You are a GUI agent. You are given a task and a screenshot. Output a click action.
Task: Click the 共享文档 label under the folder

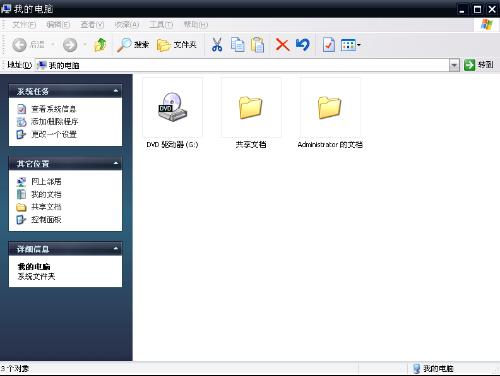click(251, 145)
